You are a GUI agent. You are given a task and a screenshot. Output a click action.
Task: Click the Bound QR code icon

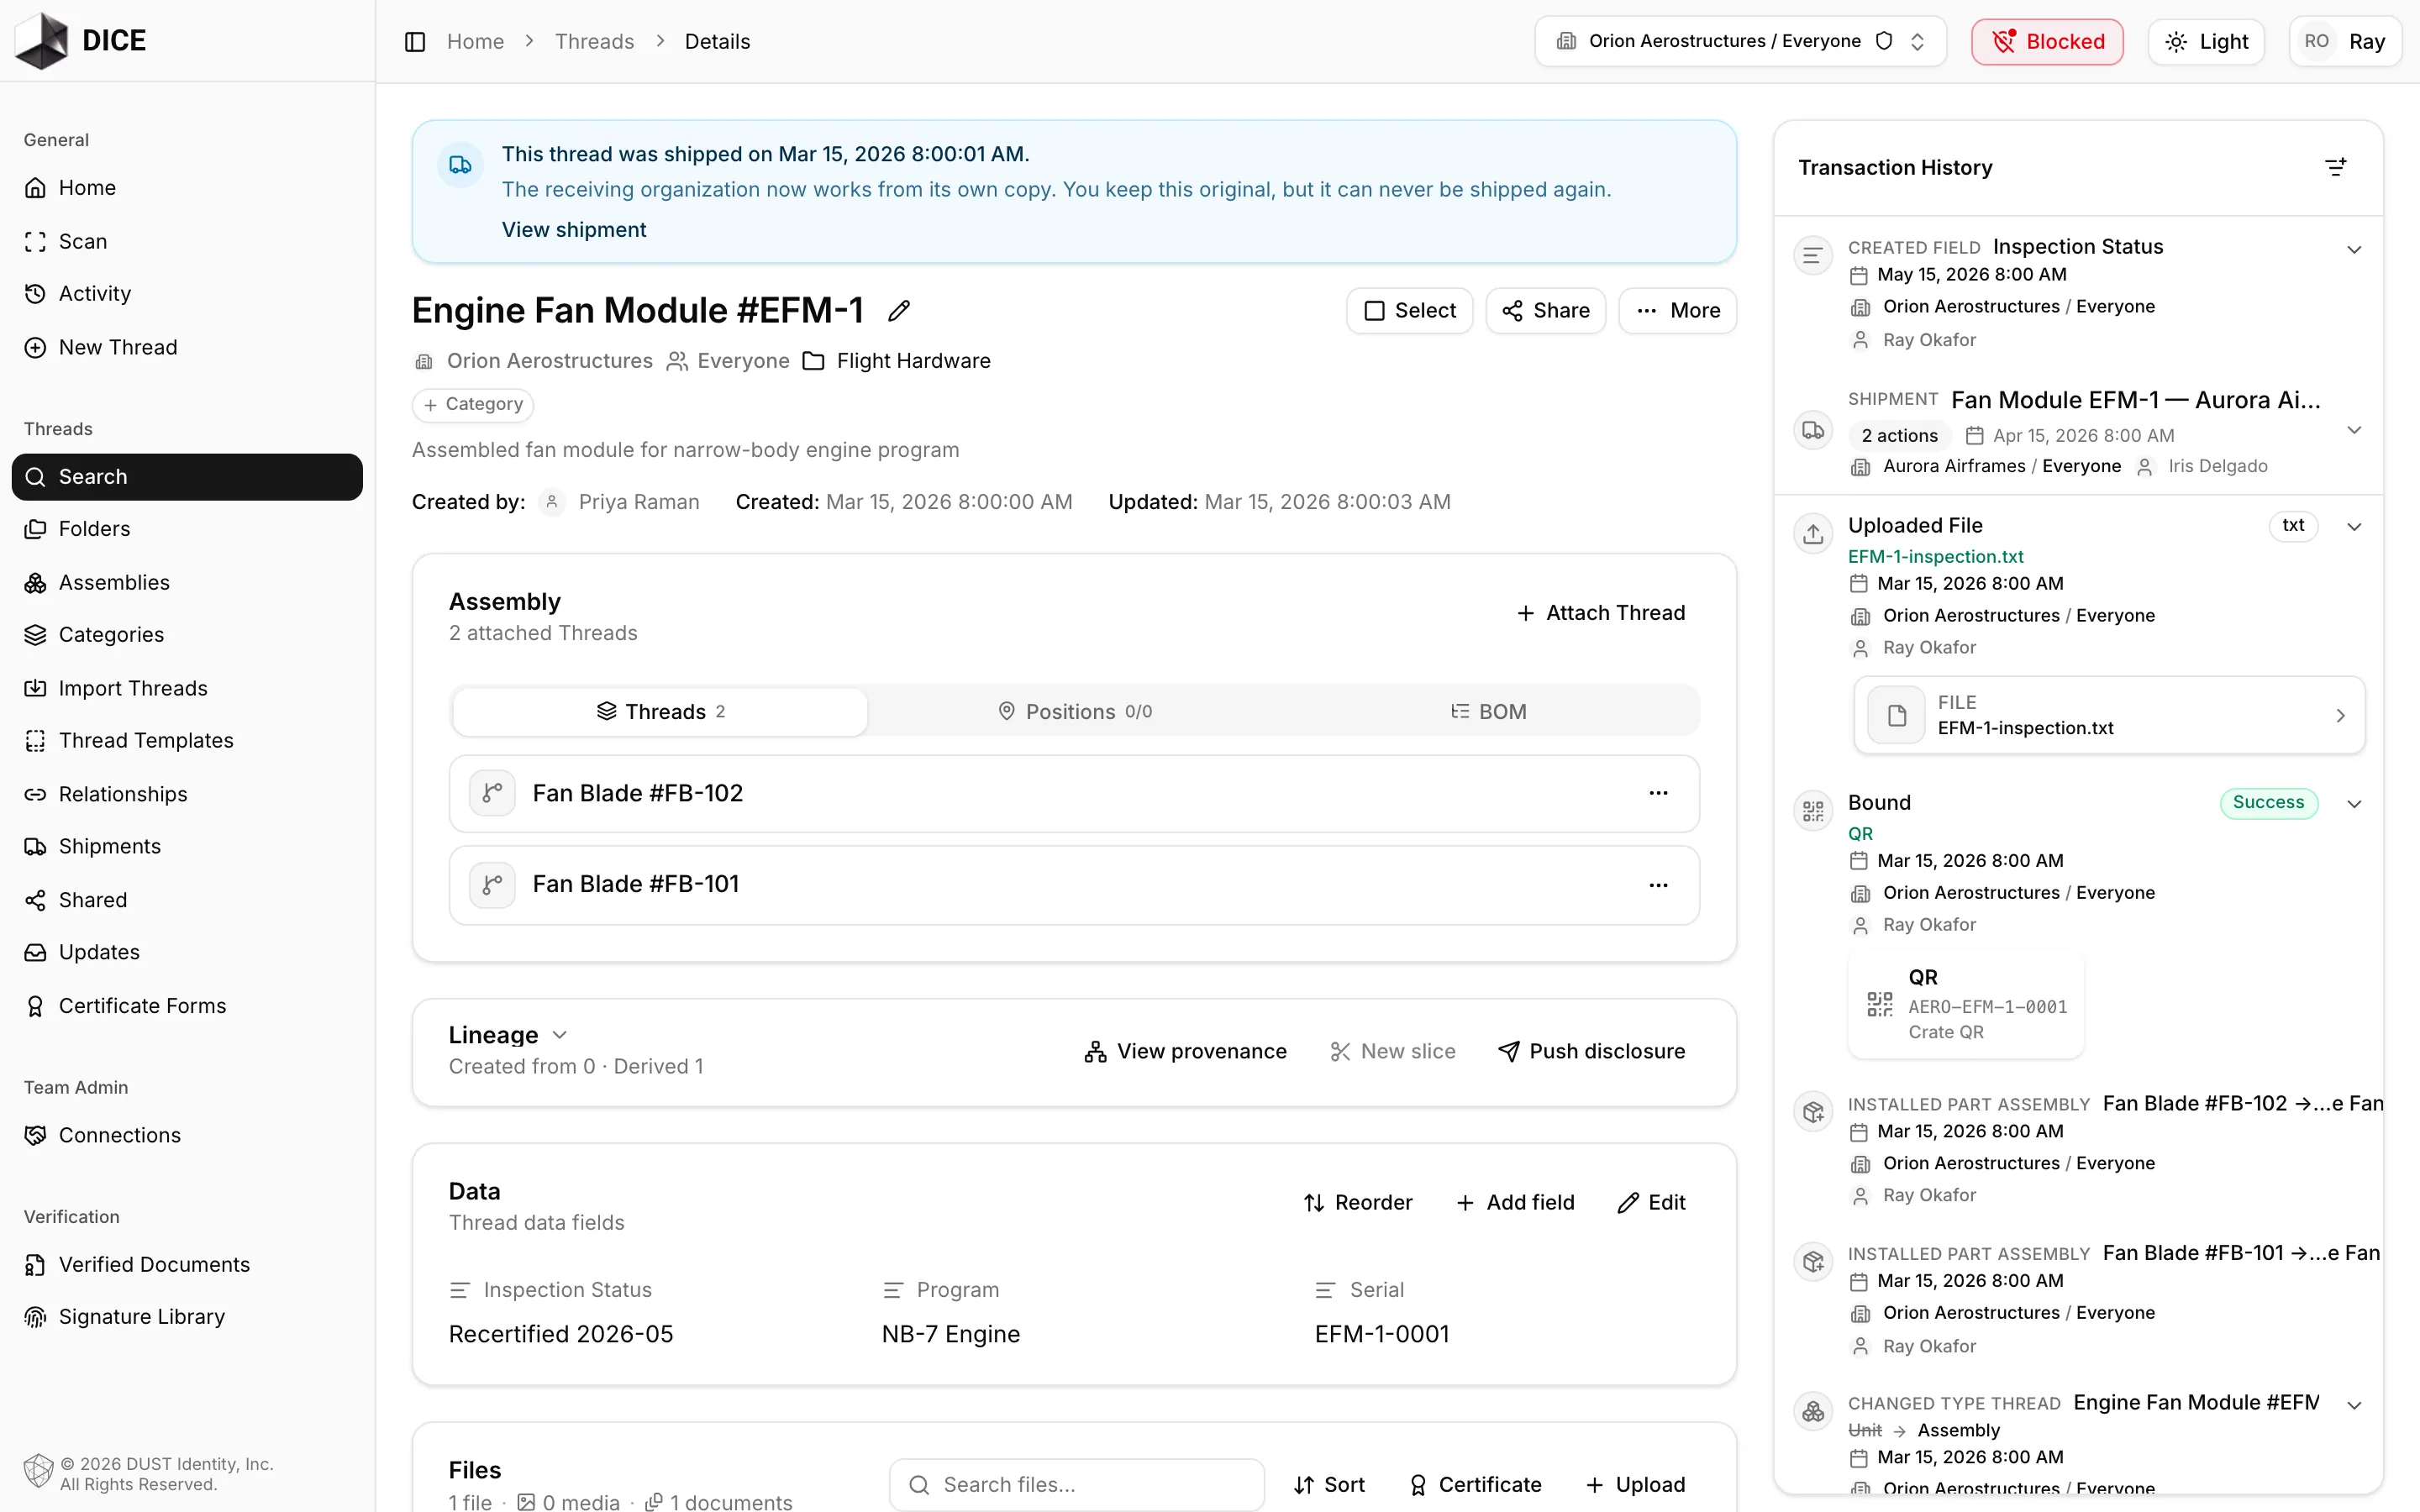pos(1813,811)
